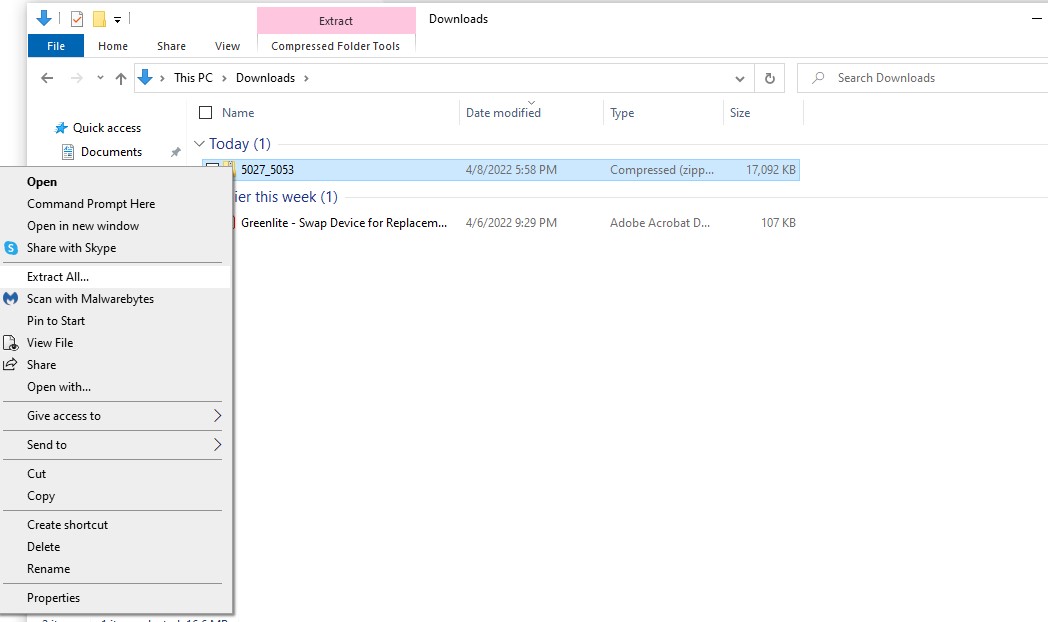Image resolution: width=1048 pixels, height=622 pixels.
Task: Open the recent locations dropdown arrow
Action: [x=100, y=78]
